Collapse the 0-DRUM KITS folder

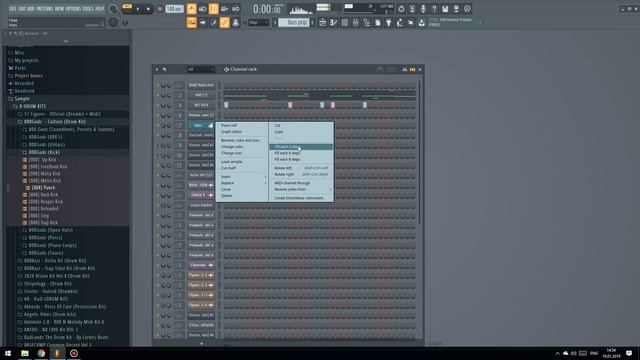click(32, 106)
